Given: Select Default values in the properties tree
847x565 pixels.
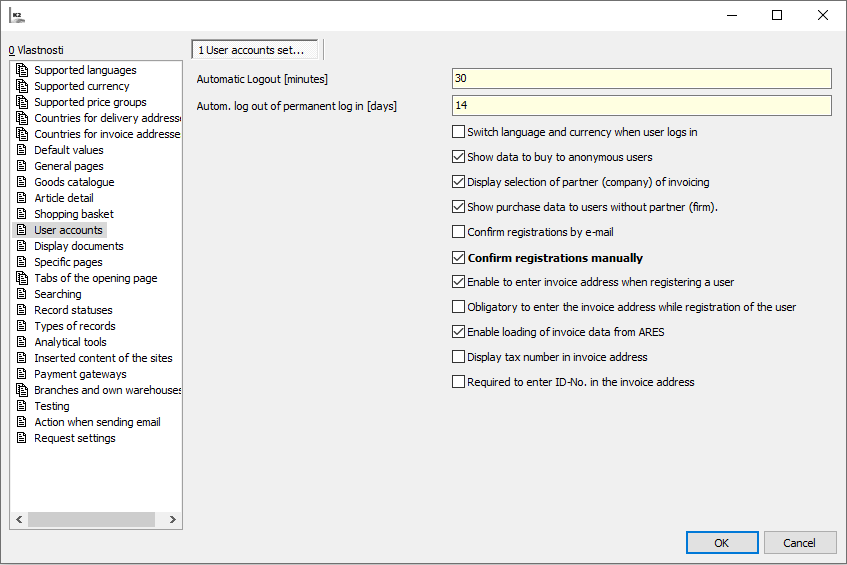Looking at the screenshot, I should 69,150.
